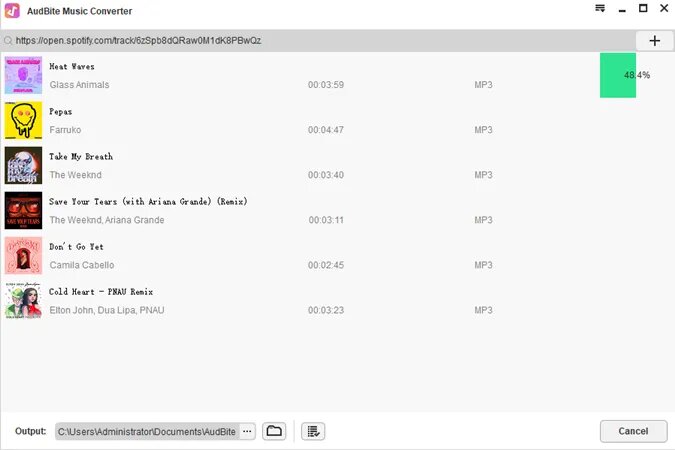The height and width of the screenshot is (450, 675).
Task: Click the Don't Go Yet track title
Action: pos(76,247)
